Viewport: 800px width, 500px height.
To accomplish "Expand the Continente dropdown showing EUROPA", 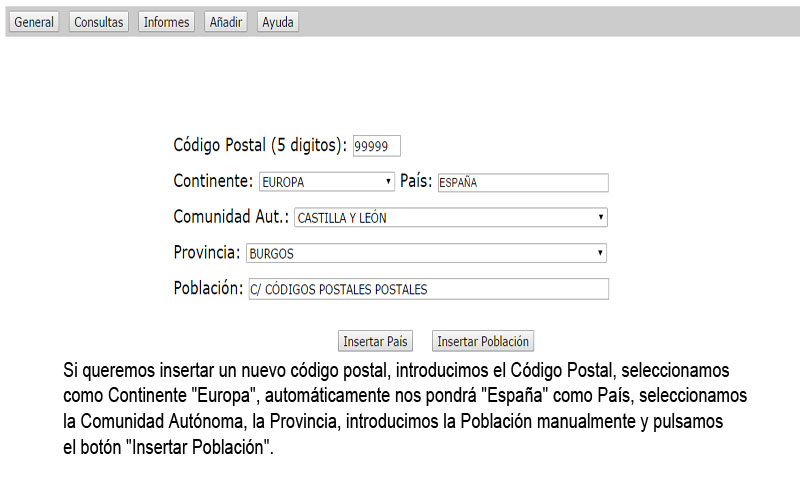I will tap(327, 182).
